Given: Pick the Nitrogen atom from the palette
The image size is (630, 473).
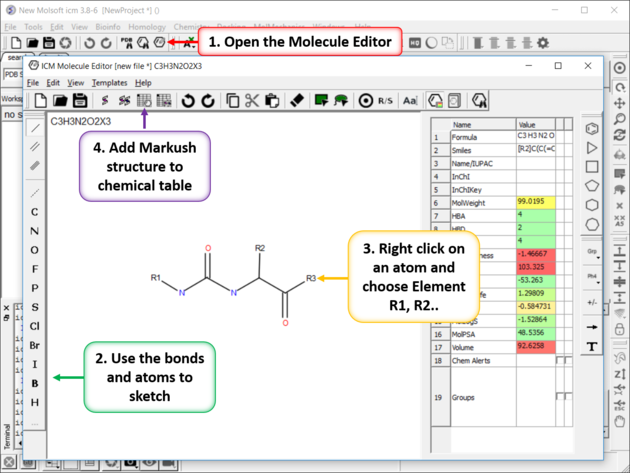Looking at the screenshot, I should pyautogui.click(x=35, y=230).
